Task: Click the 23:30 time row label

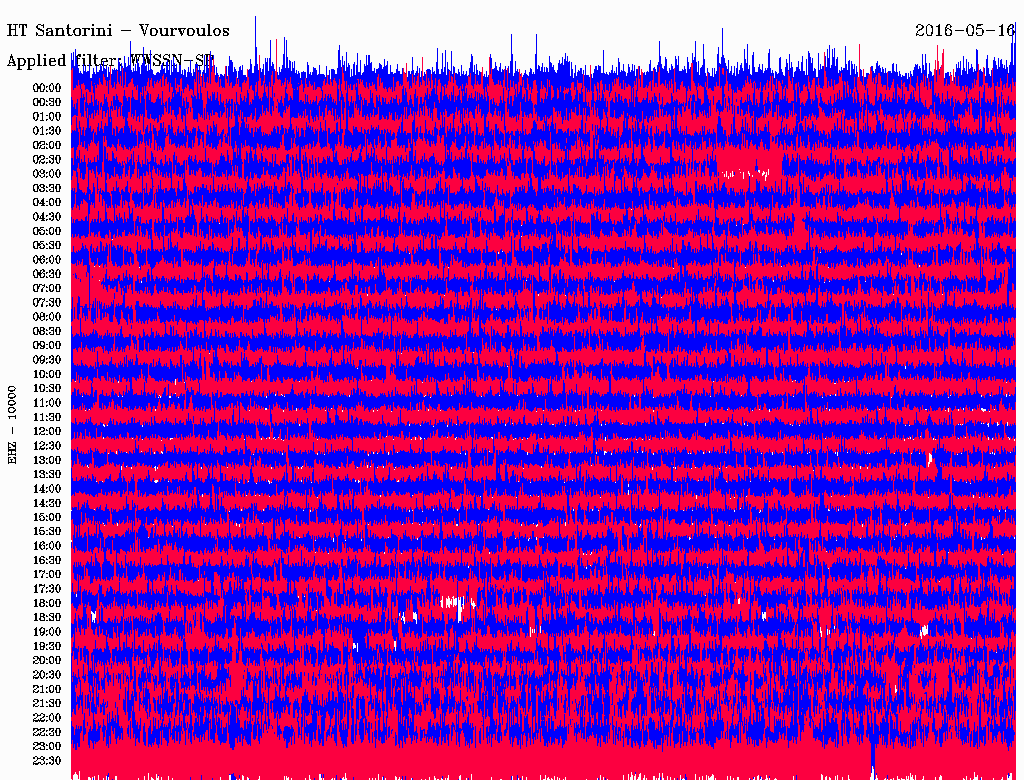Action: tap(47, 761)
